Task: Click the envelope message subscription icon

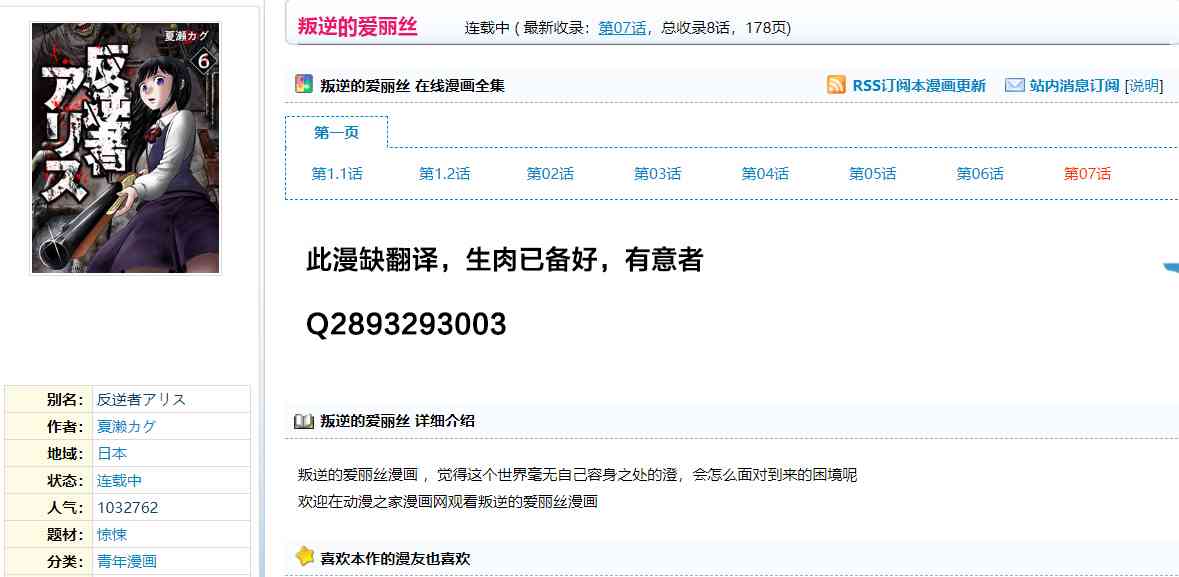Action: click(1014, 85)
